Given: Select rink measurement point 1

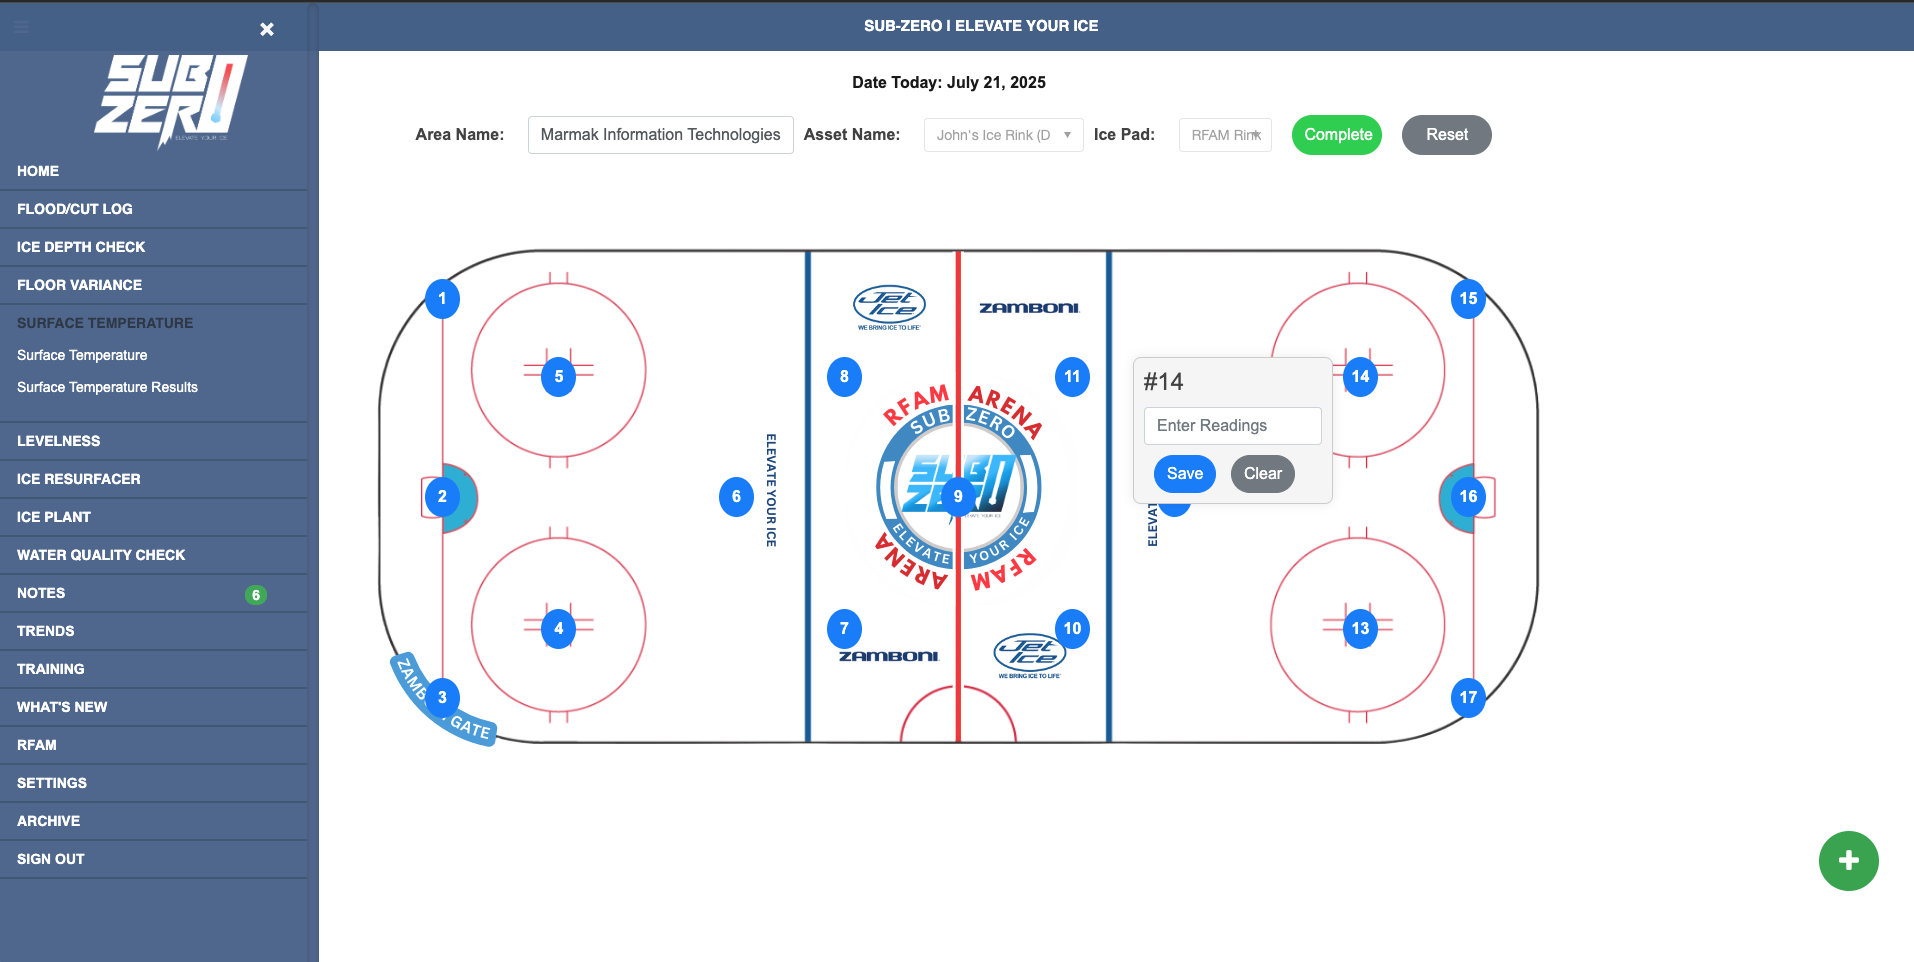Looking at the screenshot, I should (x=442, y=298).
